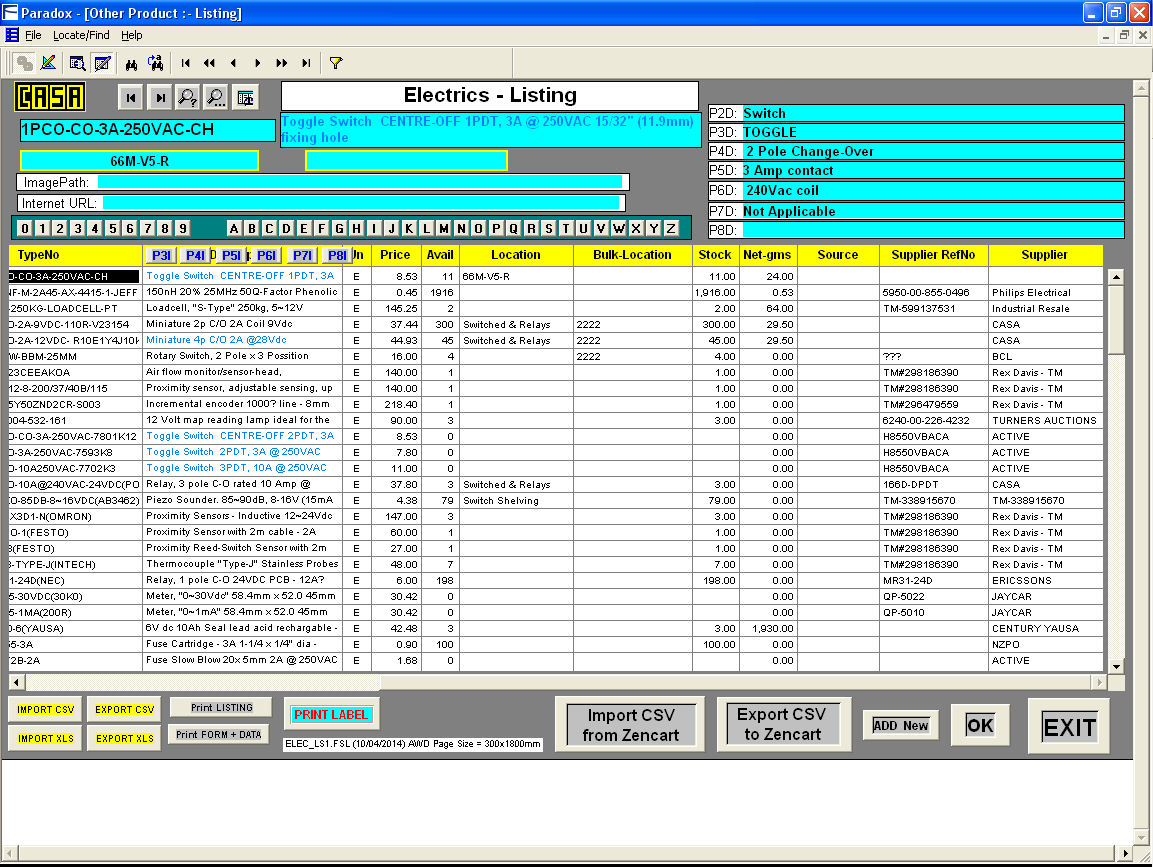Open the File menu
Image resolution: width=1153 pixels, height=867 pixels.
point(33,35)
